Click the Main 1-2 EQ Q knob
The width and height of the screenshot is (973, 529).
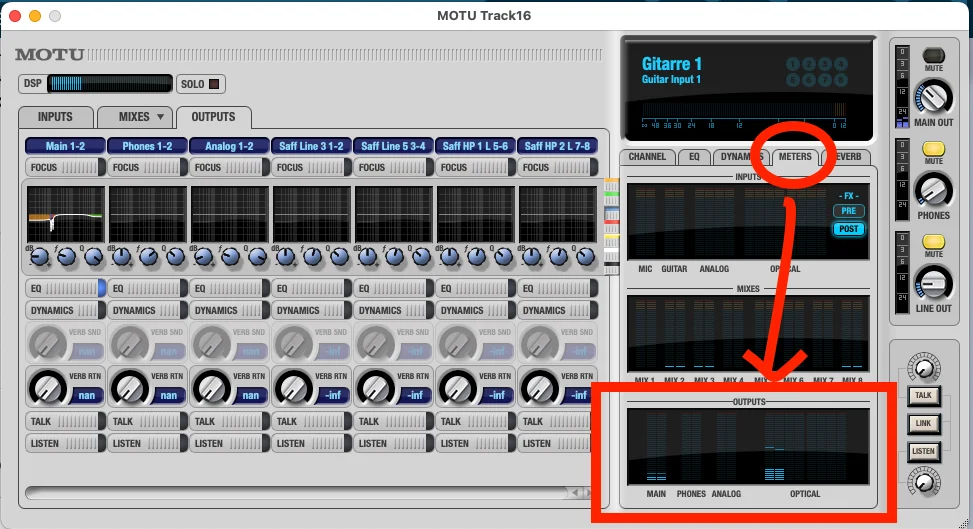(x=94, y=256)
